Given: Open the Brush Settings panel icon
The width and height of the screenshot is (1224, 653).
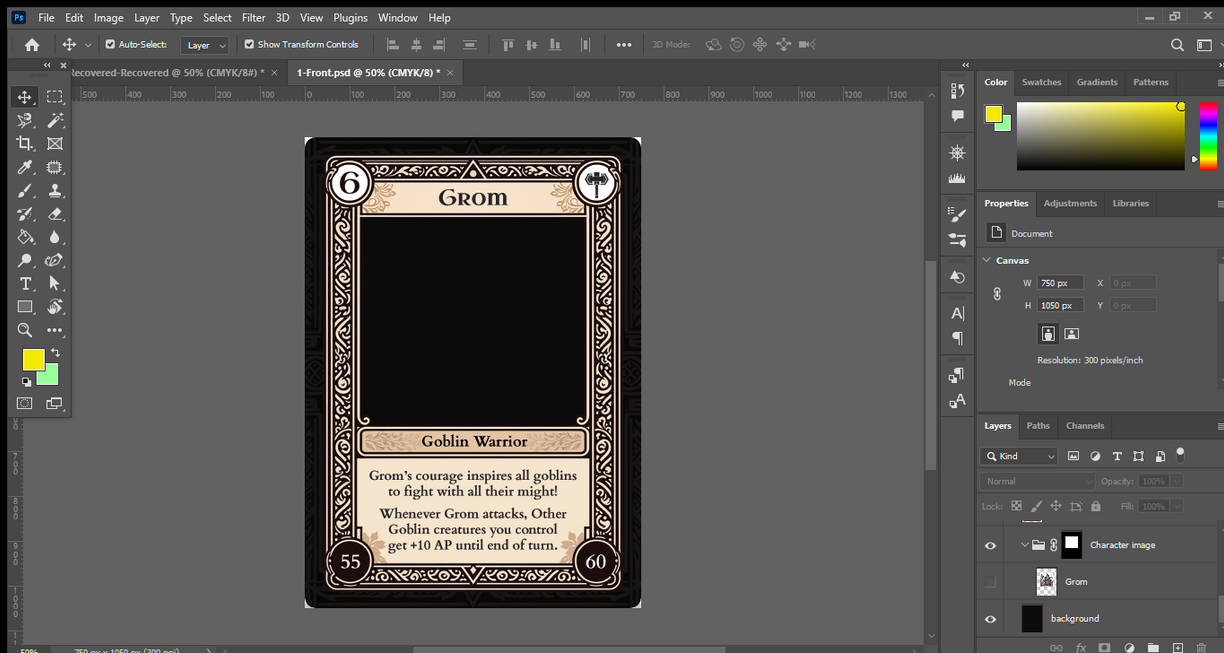Looking at the screenshot, I should 957,214.
